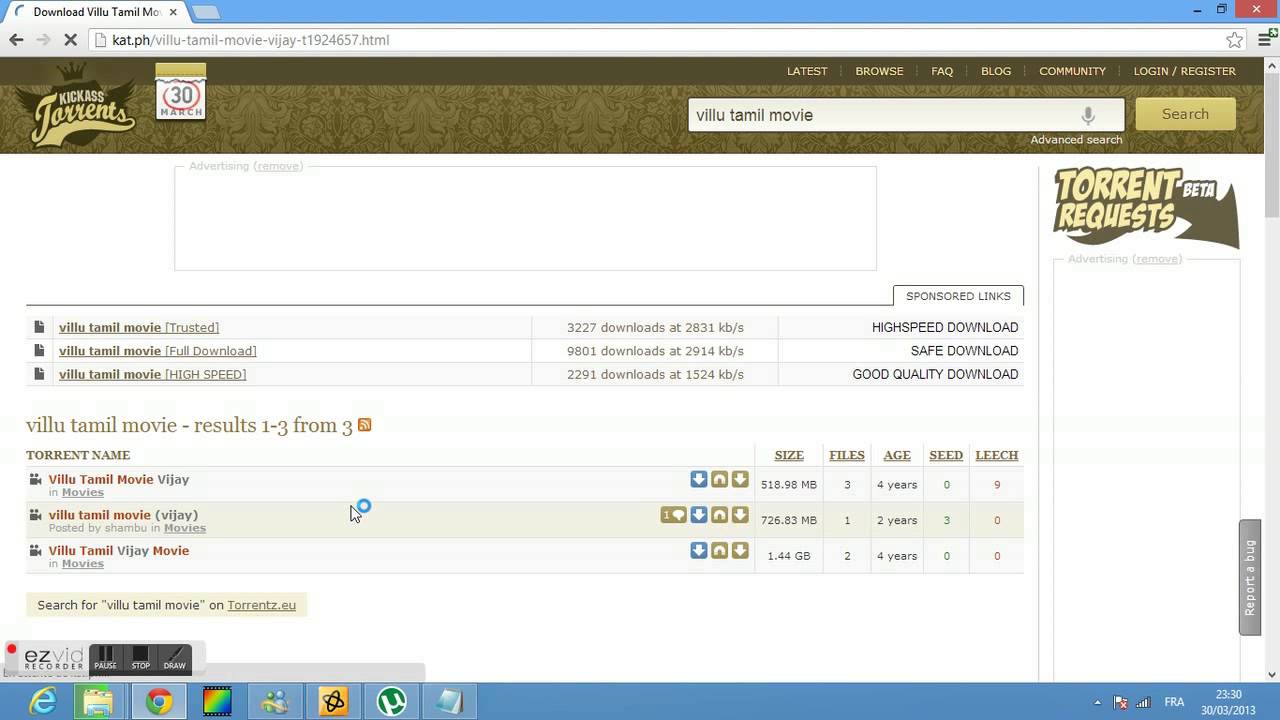Show hidden system tray icons arrow
The width and height of the screenshot is (1280, 720).
tap(1098, 702)
